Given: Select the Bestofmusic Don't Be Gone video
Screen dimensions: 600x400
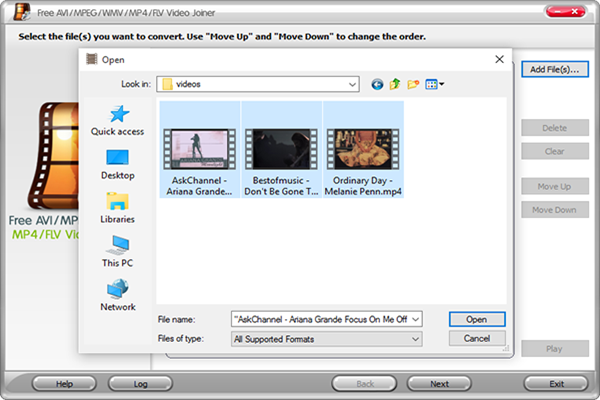Looking at the screenshot, I should point(280,150).
